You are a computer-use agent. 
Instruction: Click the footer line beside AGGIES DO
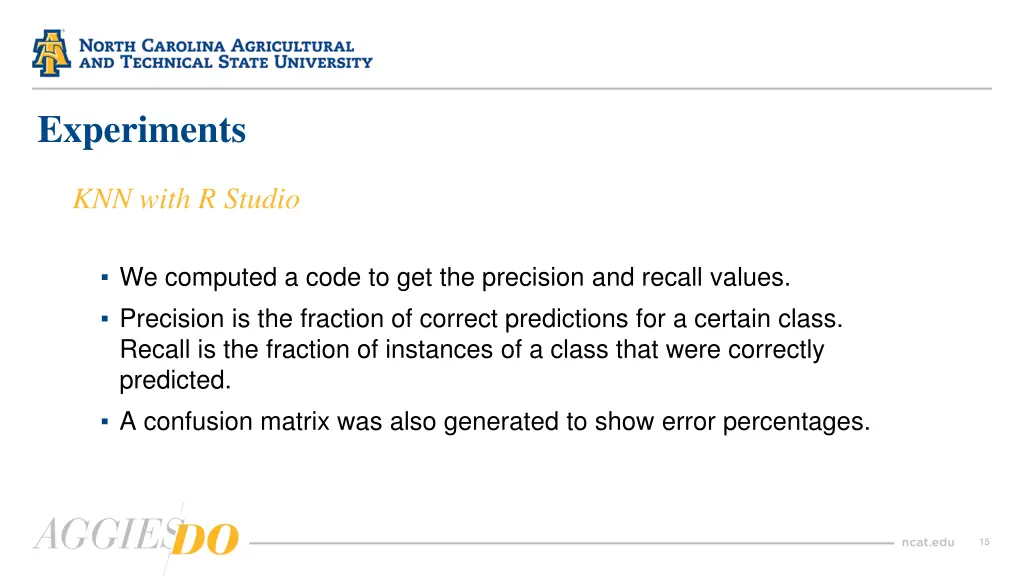pyautogui.click(x=571, y=543)
